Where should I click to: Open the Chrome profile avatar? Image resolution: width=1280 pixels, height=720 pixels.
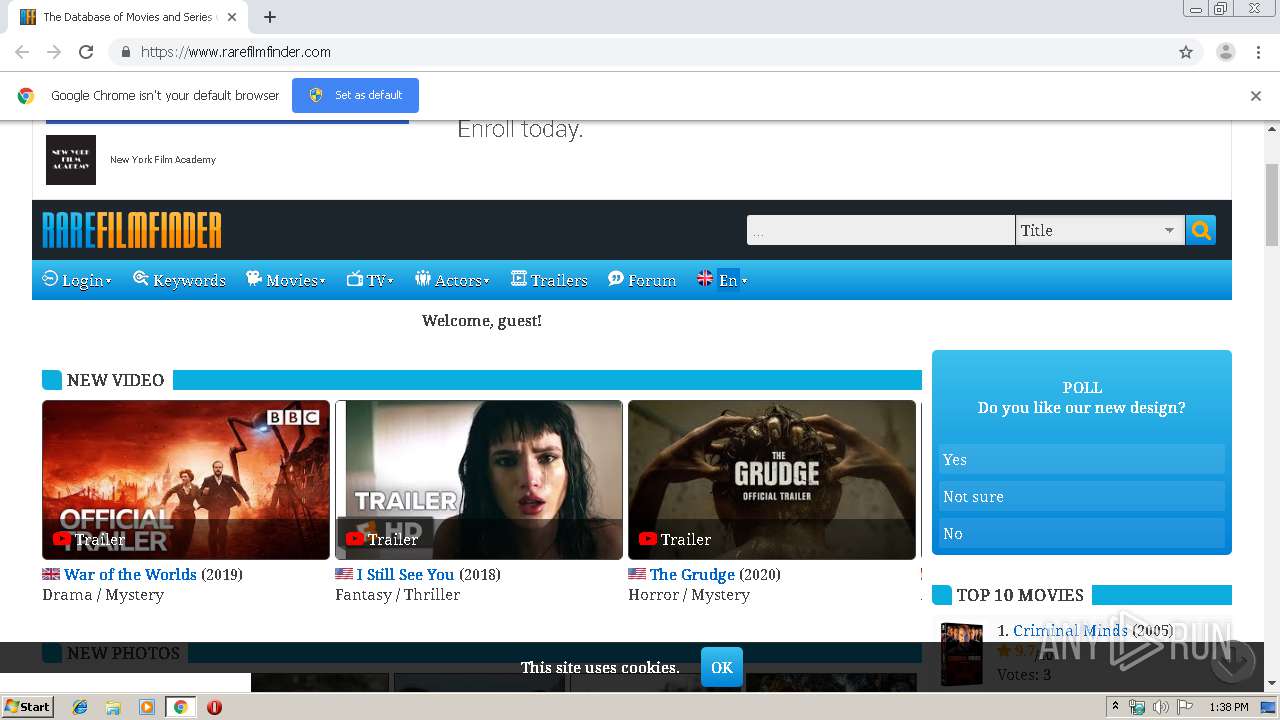pos(1226,52)
